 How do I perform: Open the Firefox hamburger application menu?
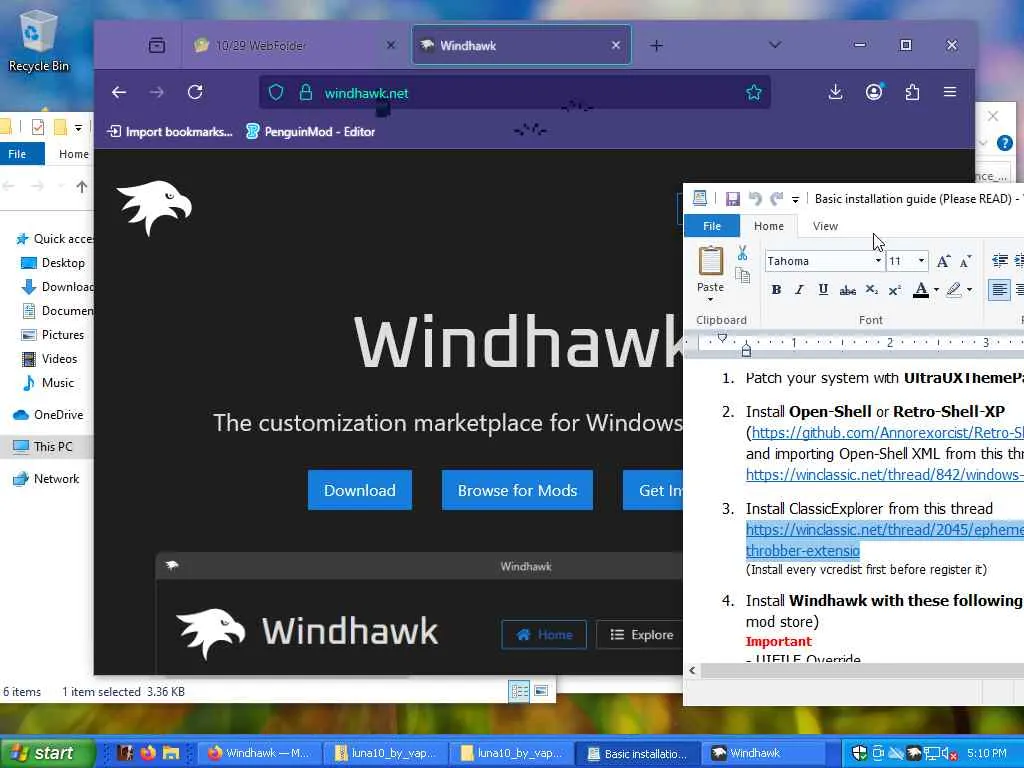(x=950, y=93)
